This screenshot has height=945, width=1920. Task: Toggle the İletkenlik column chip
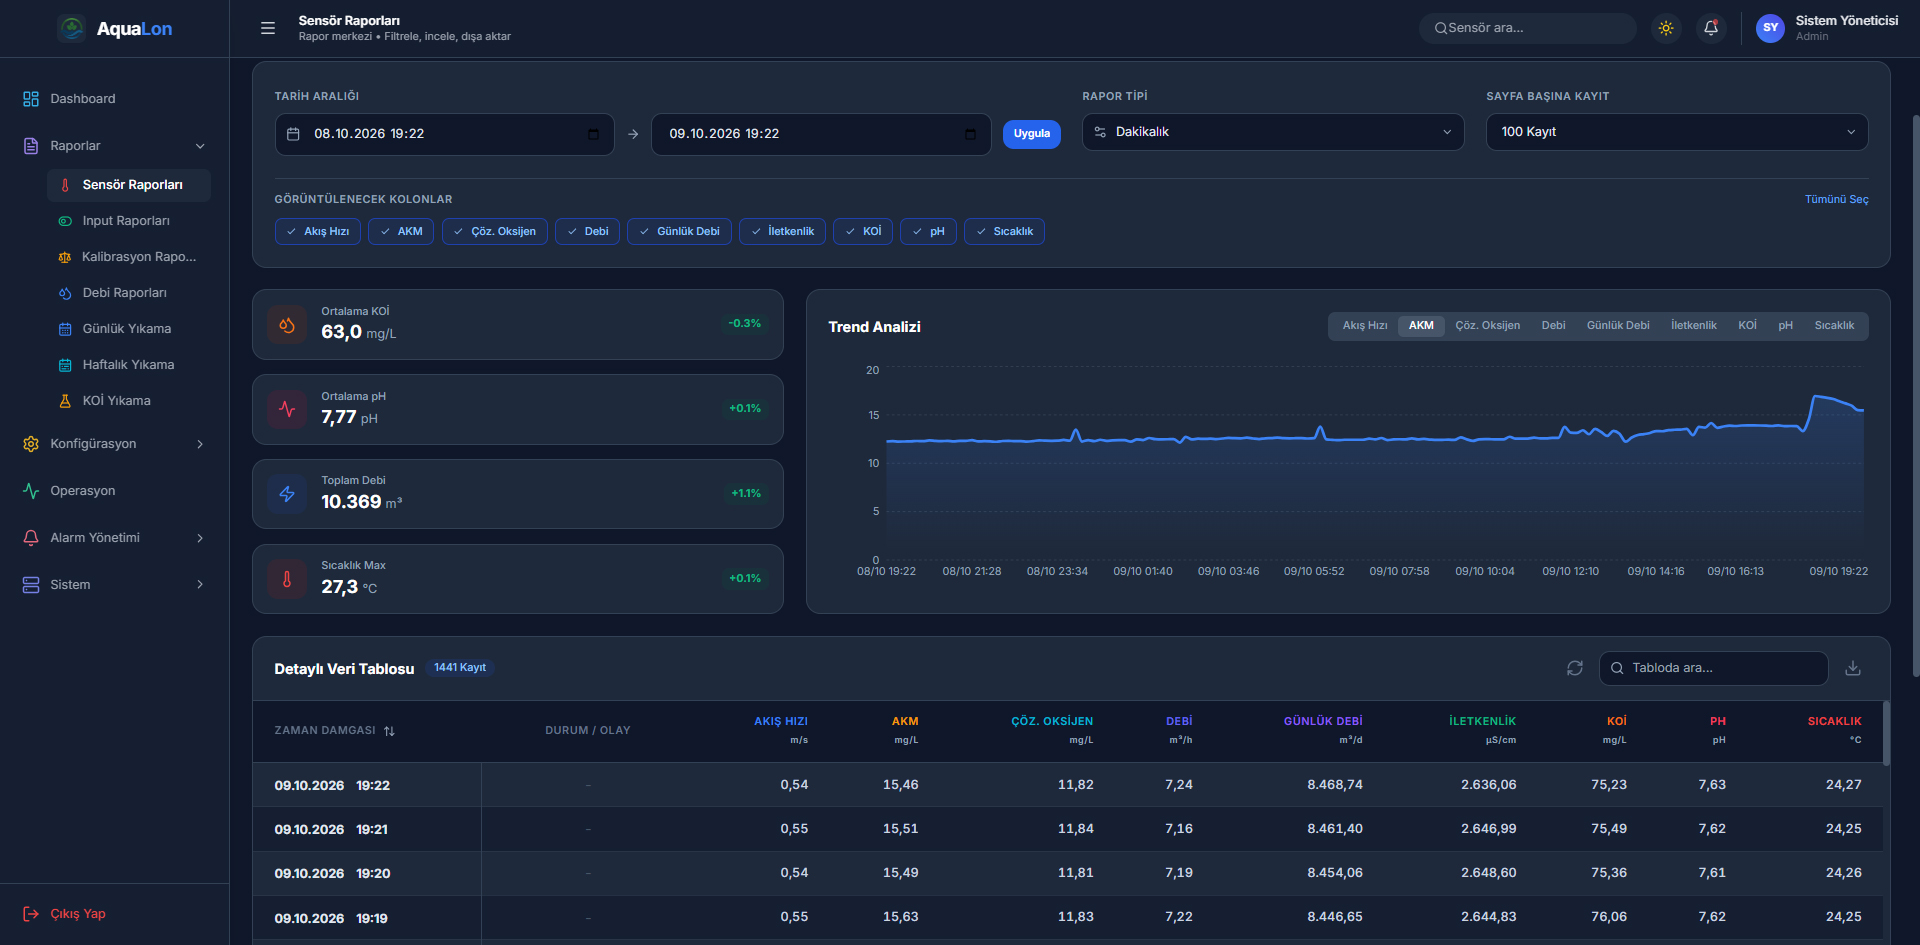pos(782,232)
